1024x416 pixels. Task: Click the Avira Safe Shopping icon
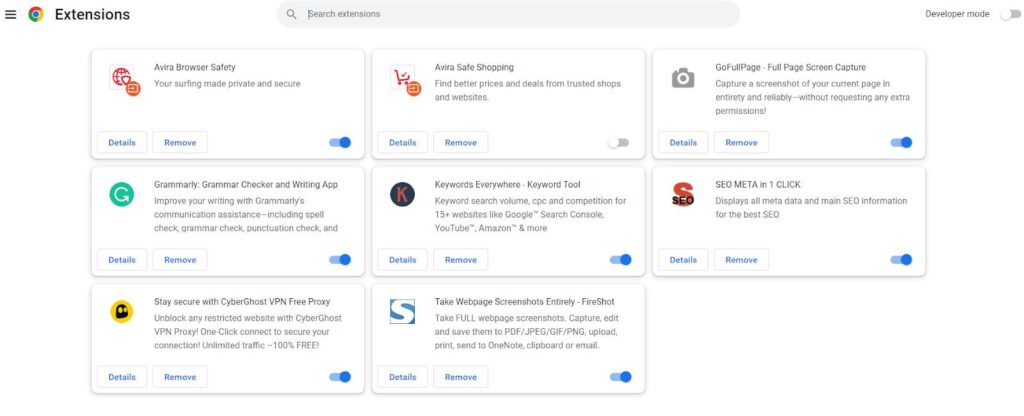(x=406, y=80)
